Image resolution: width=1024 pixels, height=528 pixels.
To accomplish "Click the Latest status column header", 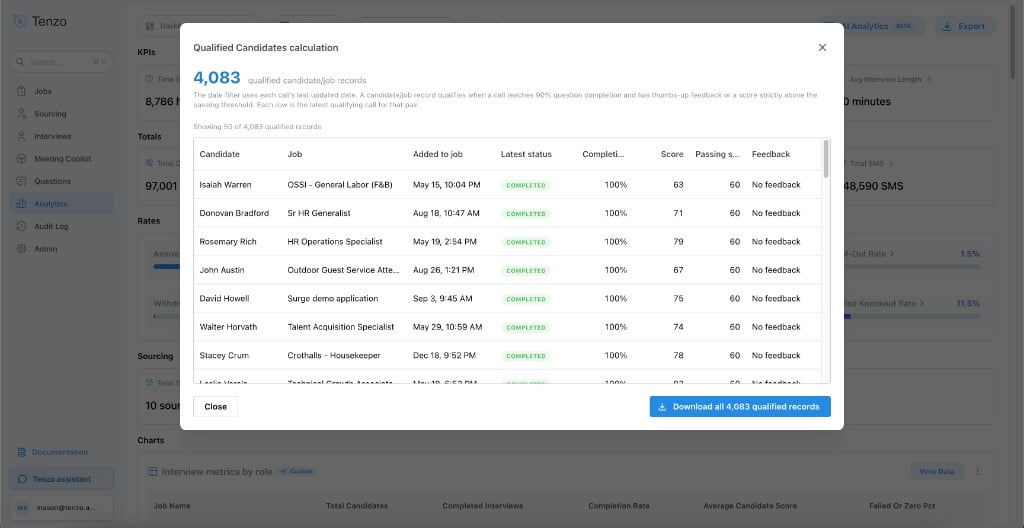I will 526,154.
